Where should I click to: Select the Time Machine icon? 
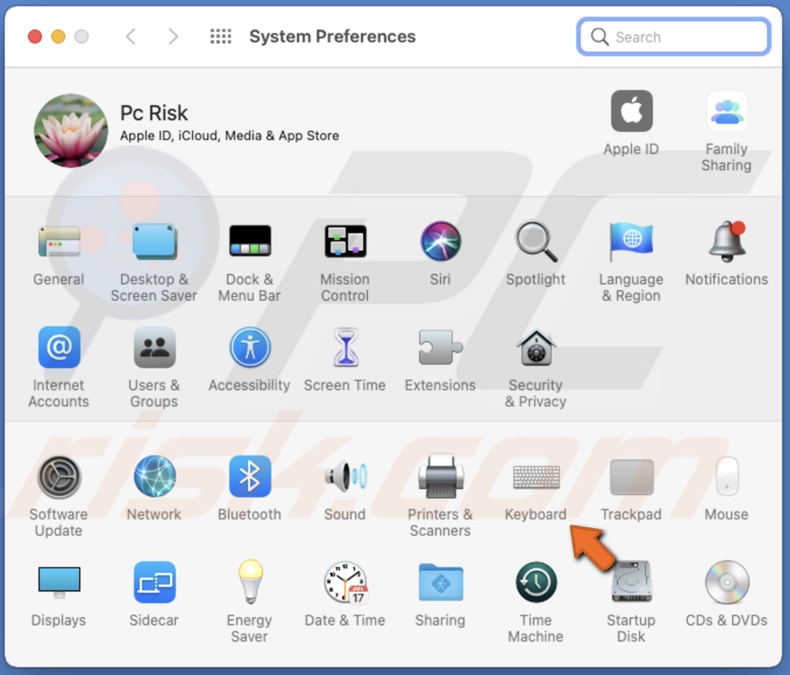[x=536, y=584]
